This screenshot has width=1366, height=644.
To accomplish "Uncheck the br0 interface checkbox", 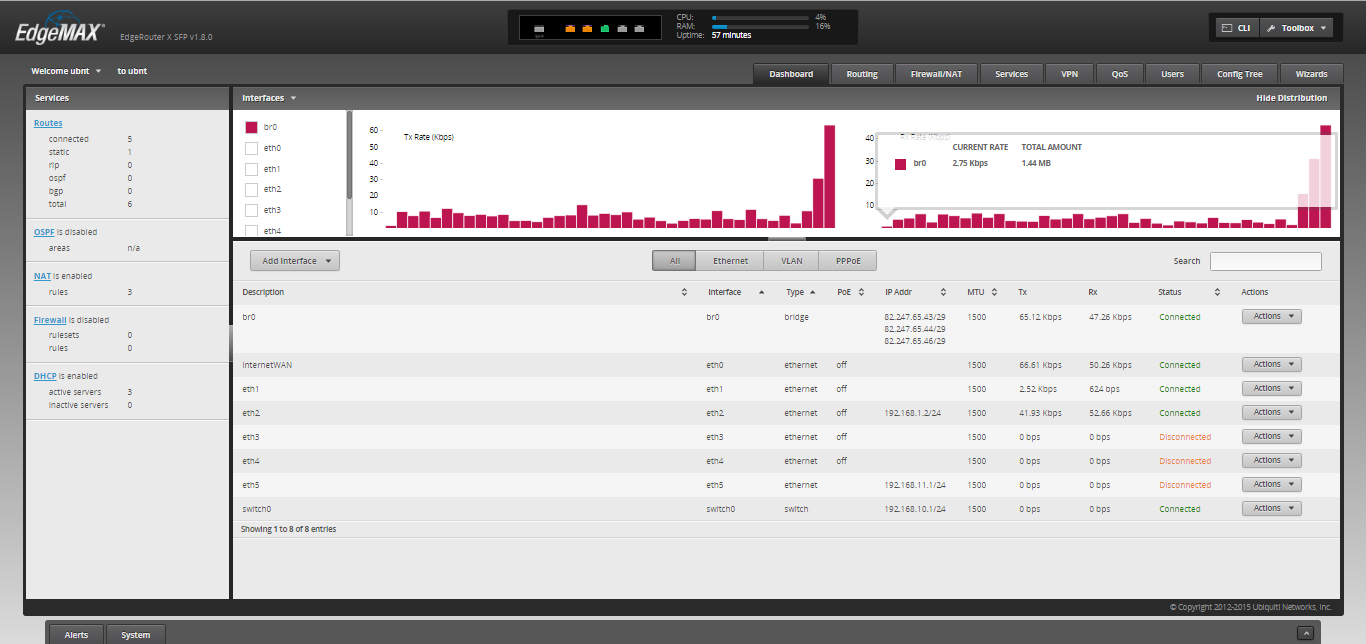I will 252,127.
